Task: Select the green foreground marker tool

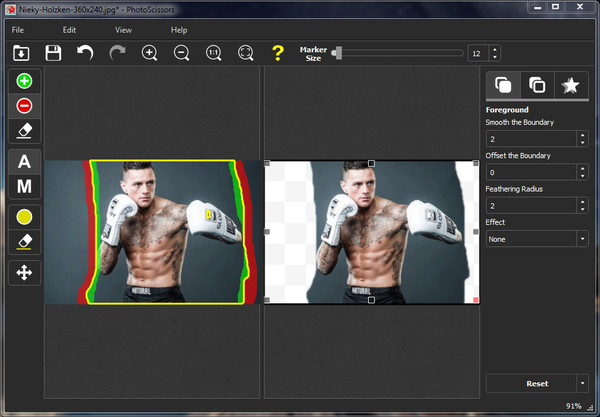Action: coord(24,81)
